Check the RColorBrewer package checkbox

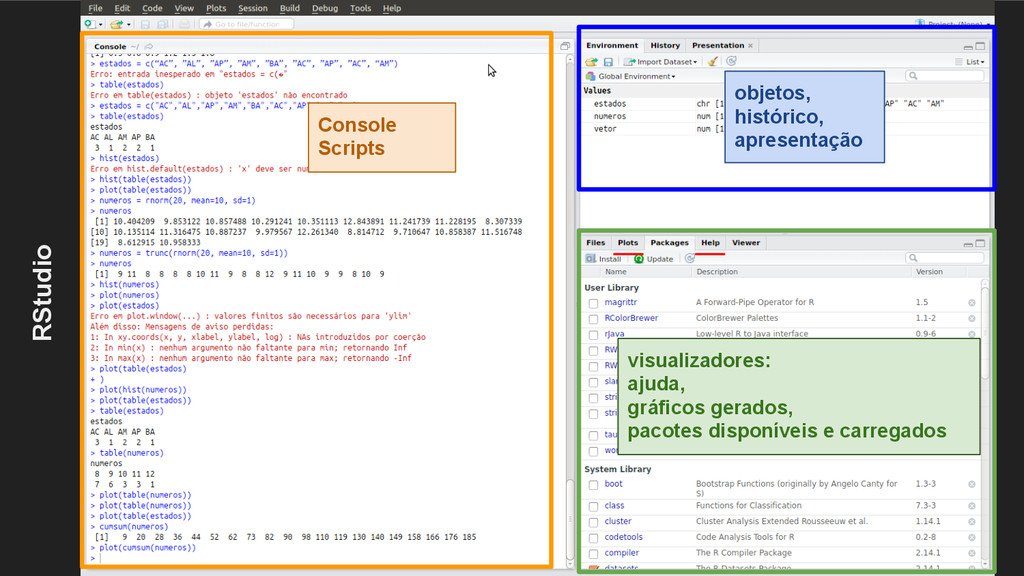pos(593,319)
